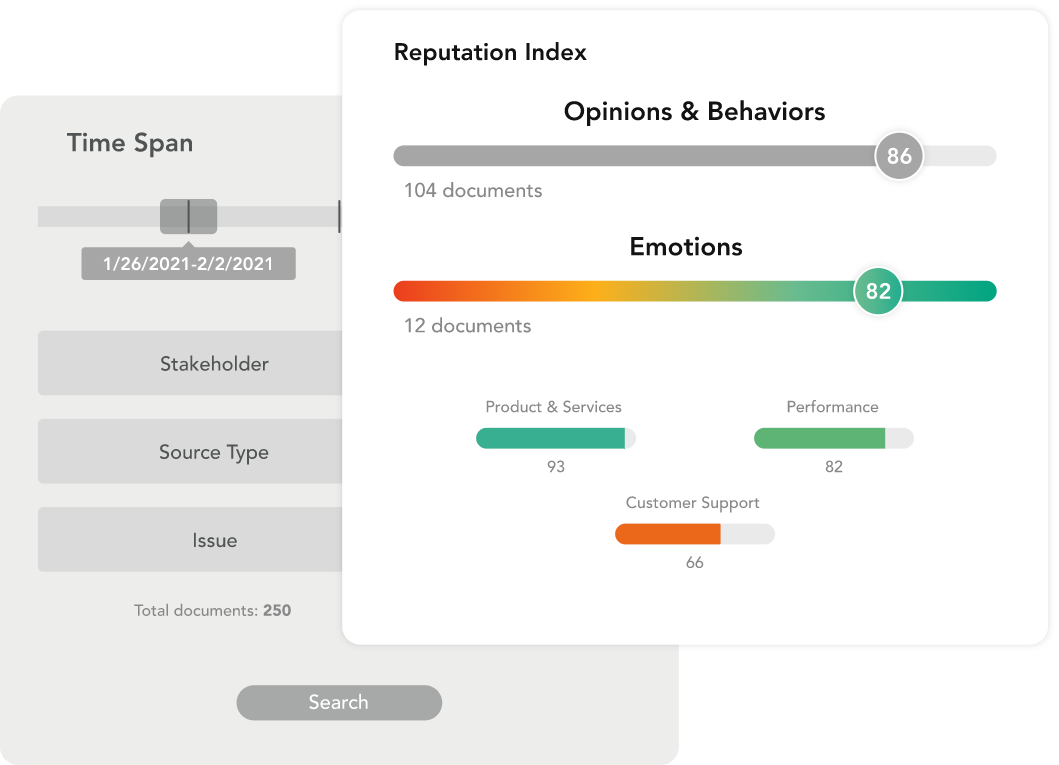
Task: Click the Performance progress bar
Action: [834, 438]
